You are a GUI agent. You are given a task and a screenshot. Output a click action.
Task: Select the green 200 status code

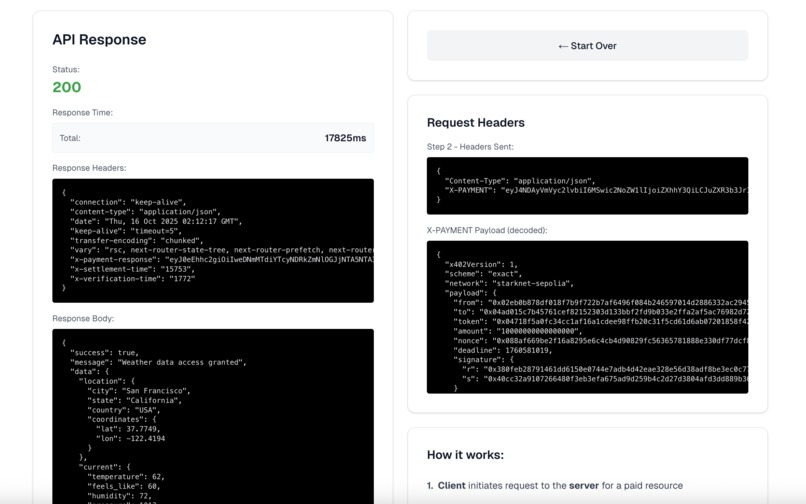67,87
